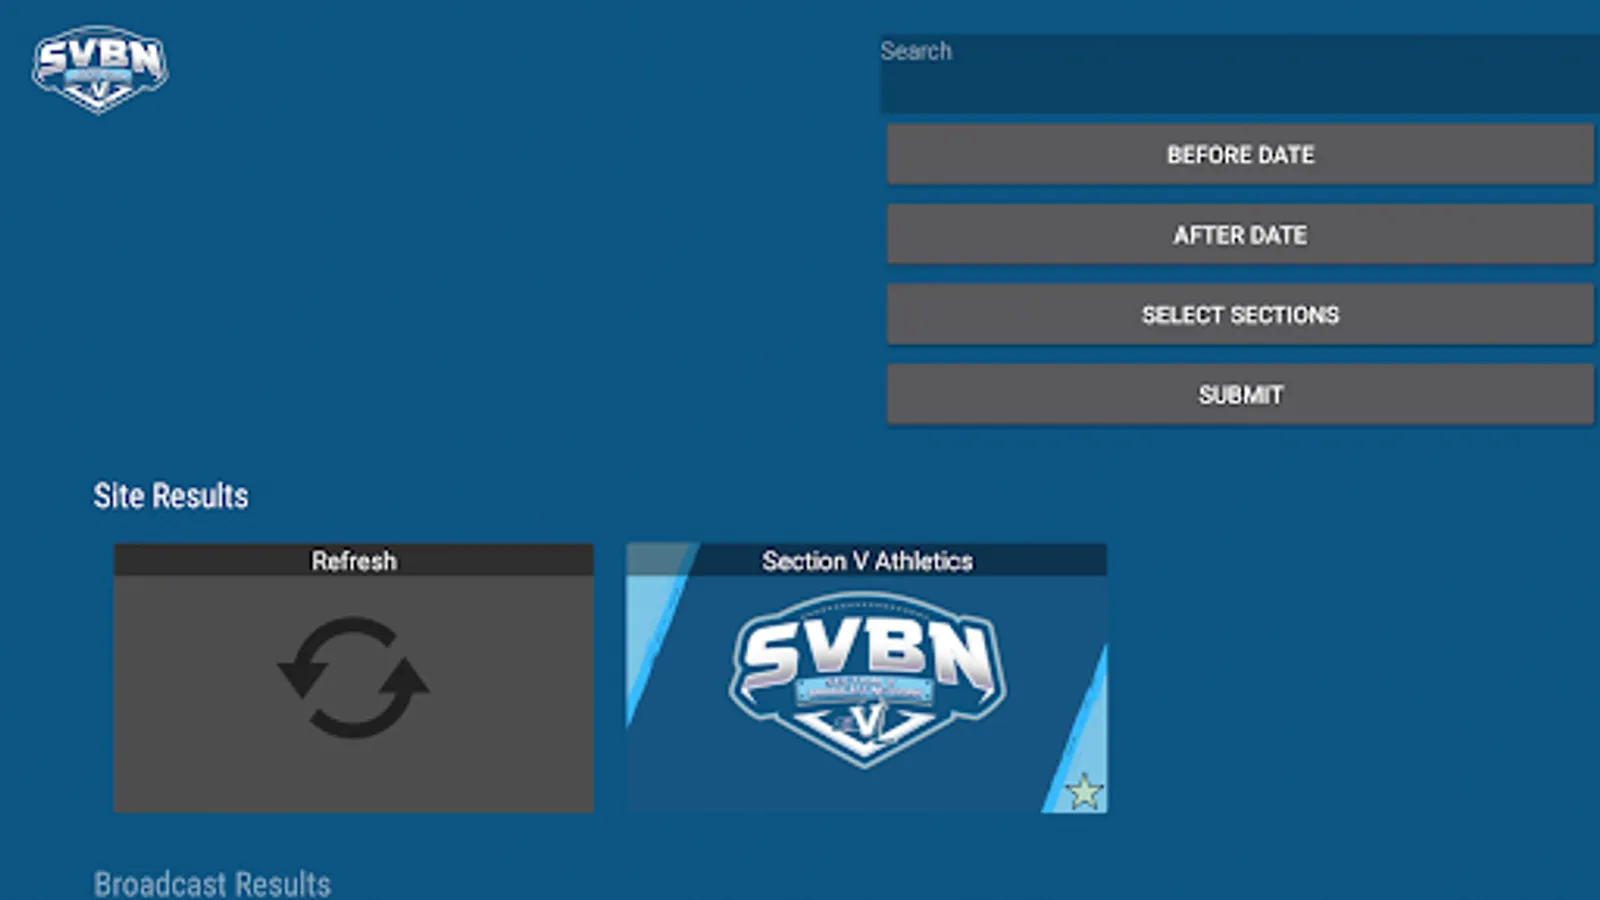The height and width of the screenshot is (900, 1600).
Task: Open the Before Date picker
Action: (1240, 154)
